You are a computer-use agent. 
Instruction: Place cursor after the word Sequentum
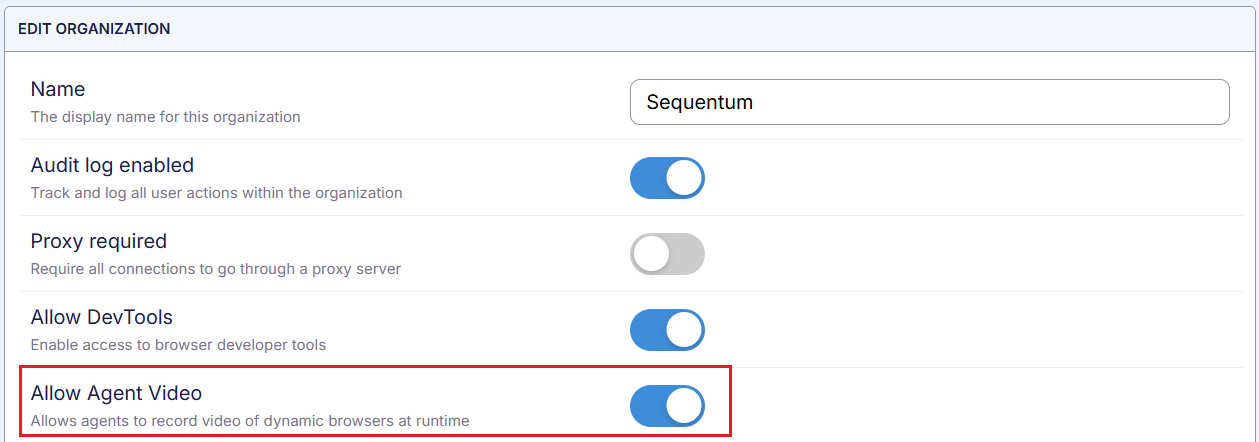coord(756,102)
